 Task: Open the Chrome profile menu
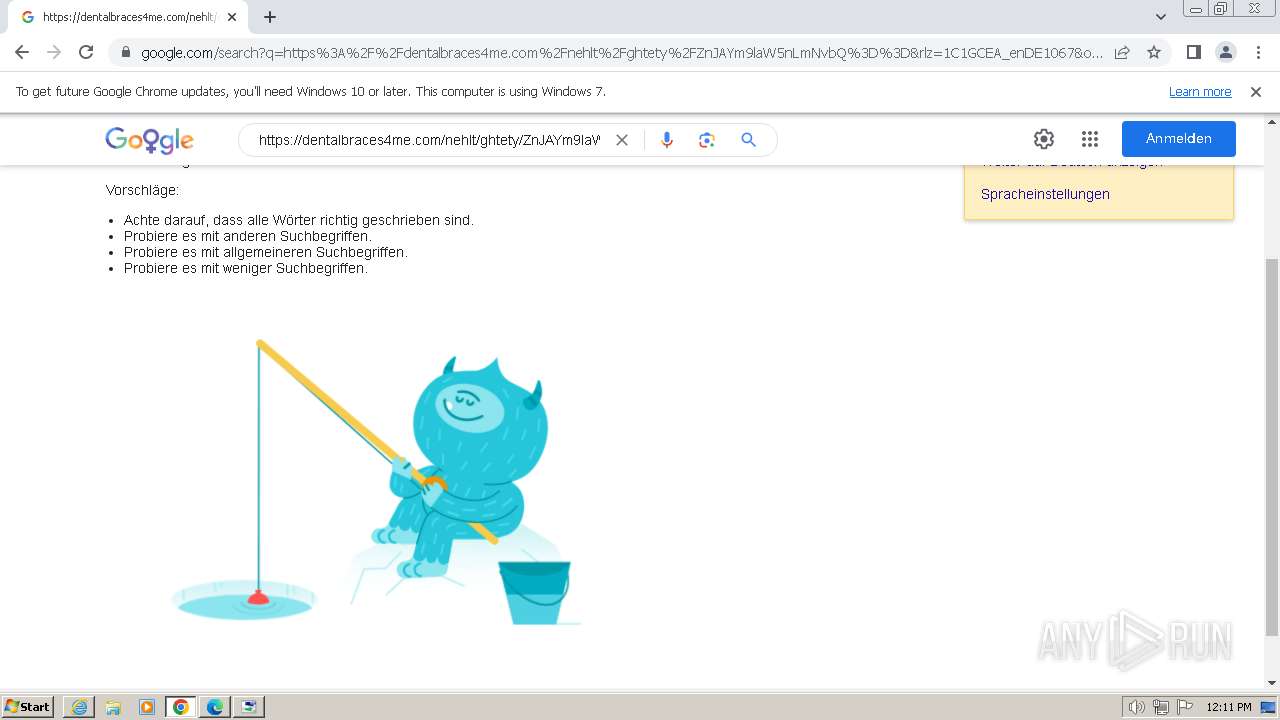pos(1225,52)
